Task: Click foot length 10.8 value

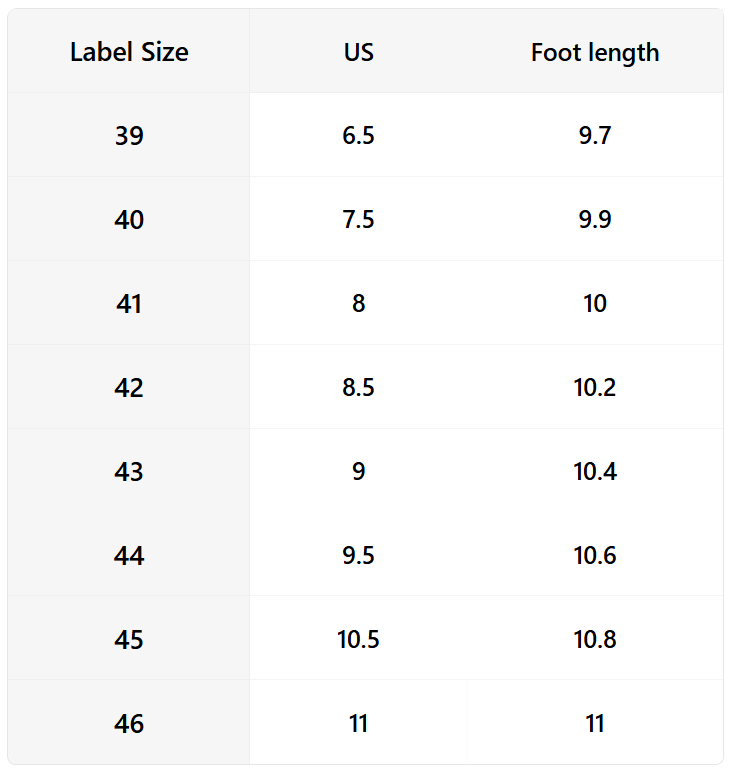Action: click(595, 639)
